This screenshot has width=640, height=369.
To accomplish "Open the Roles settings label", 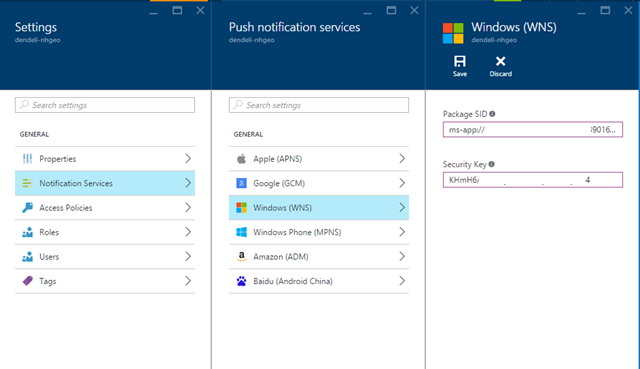I will click(49, 232).
